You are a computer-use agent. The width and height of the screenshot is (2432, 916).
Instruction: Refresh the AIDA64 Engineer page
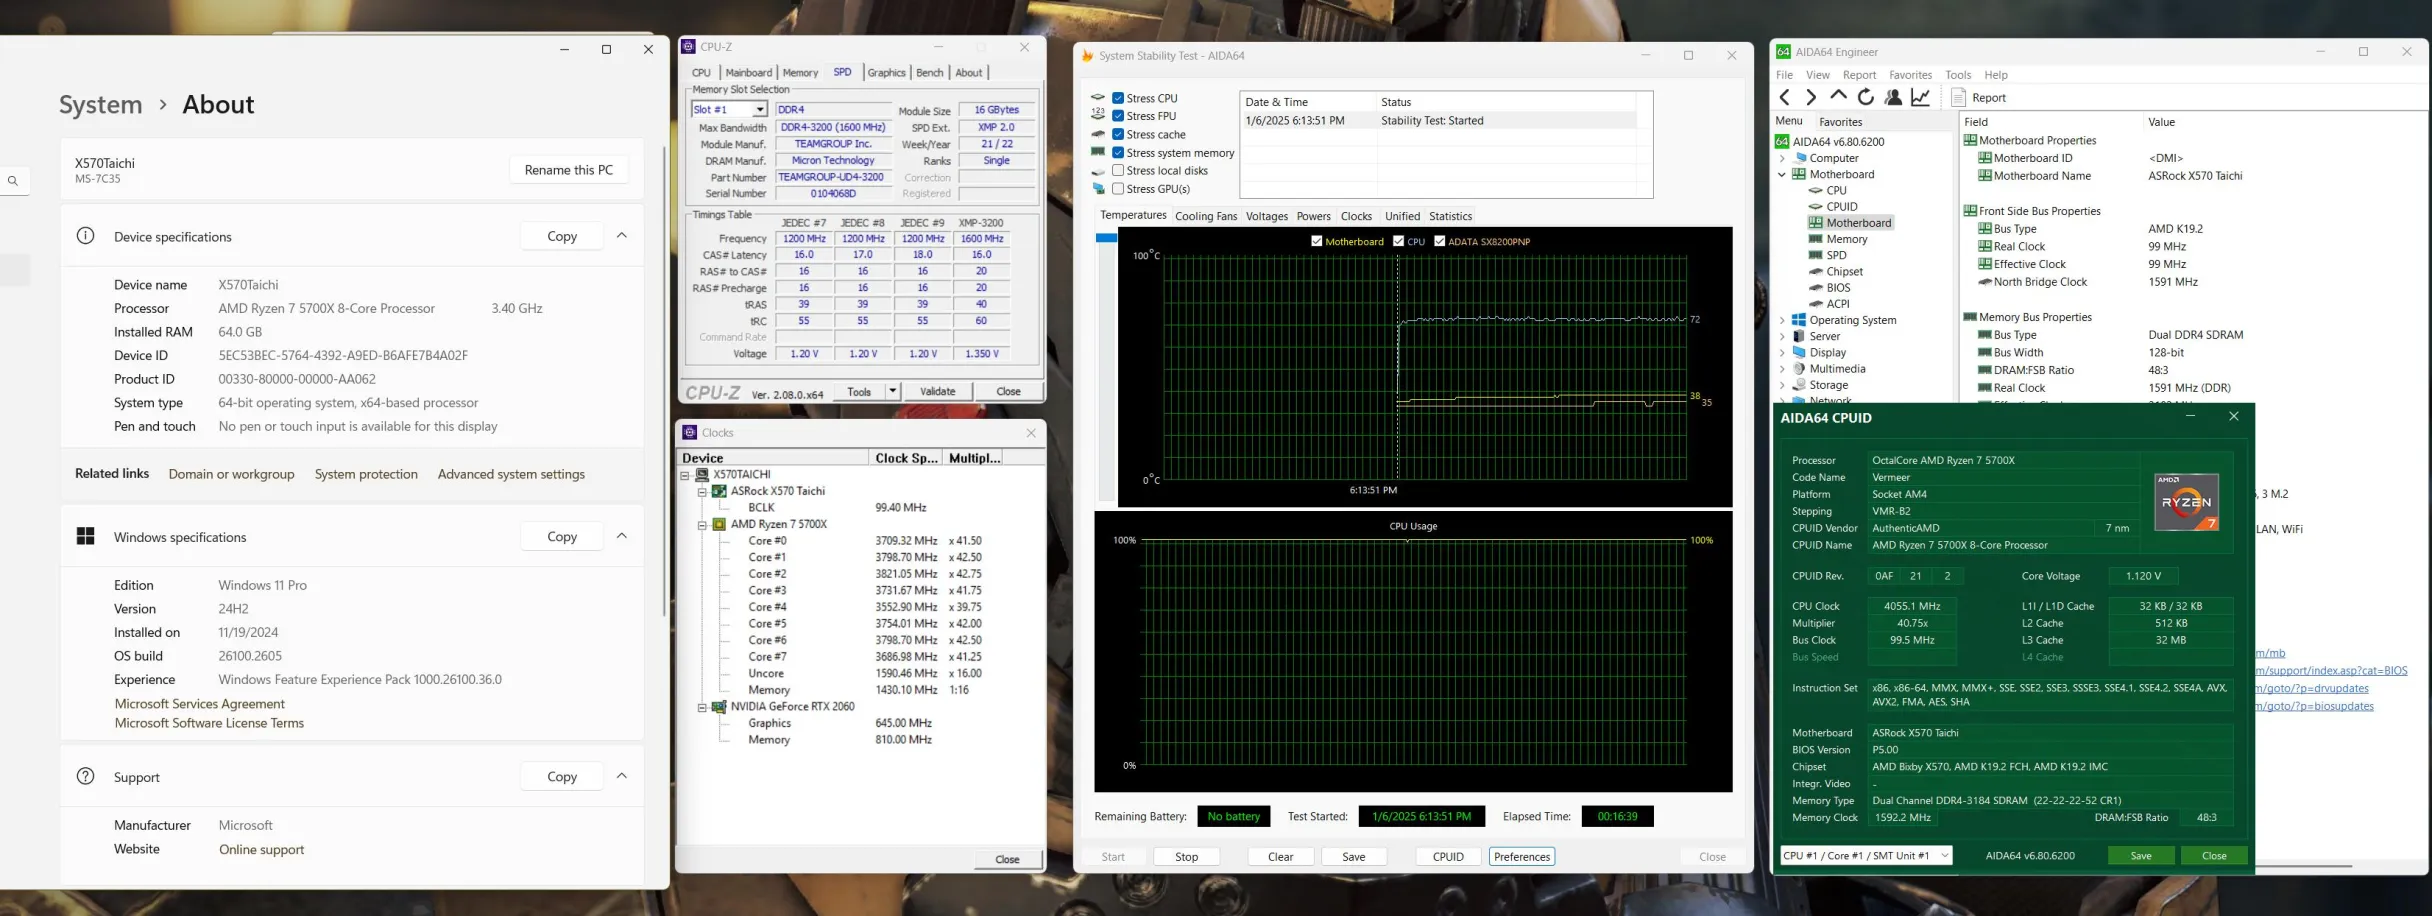(1865, 97)
